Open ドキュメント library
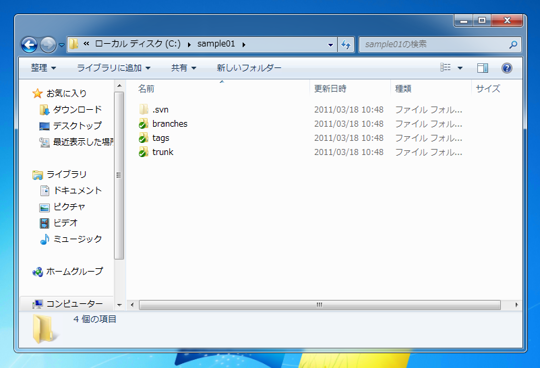Viewport: 540px width, 368px height. click(77, 190)
